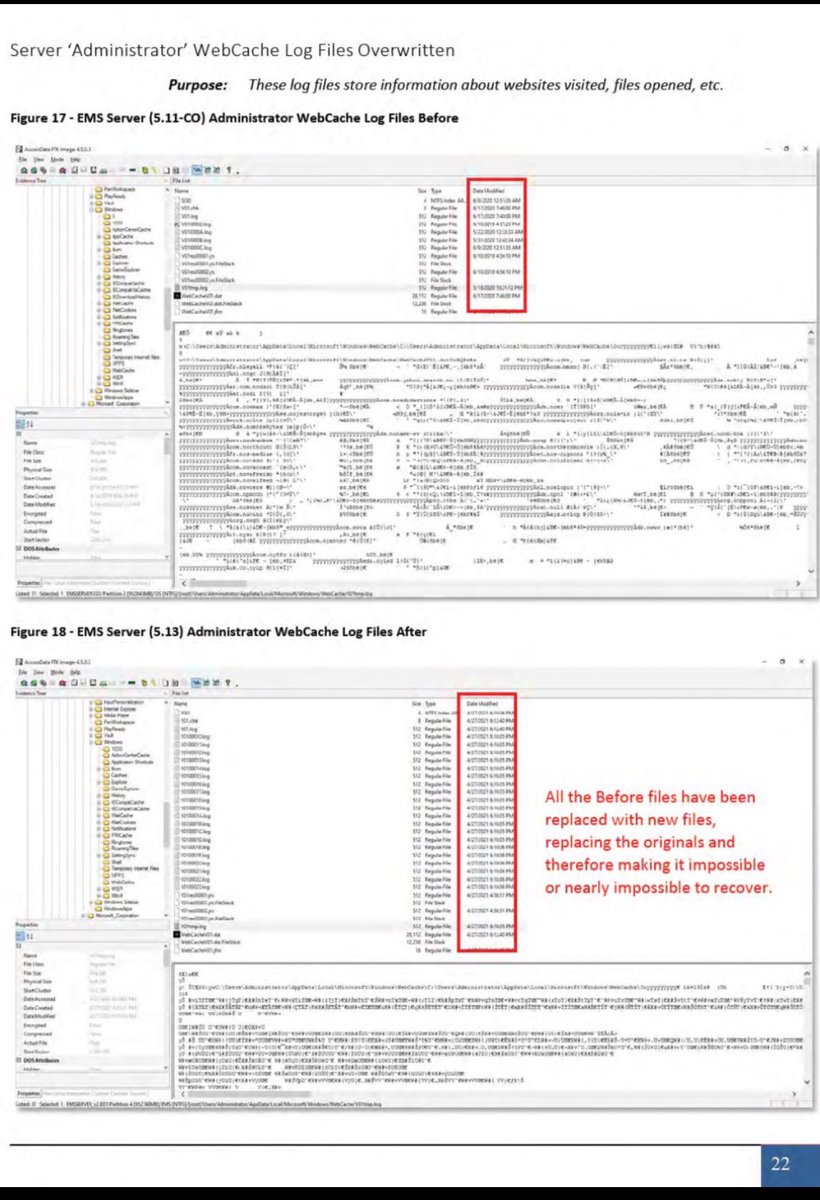This screenshot has height=1200, width=820.
Task: Sort by Name column in Figure 18
Action: (181, 703)
